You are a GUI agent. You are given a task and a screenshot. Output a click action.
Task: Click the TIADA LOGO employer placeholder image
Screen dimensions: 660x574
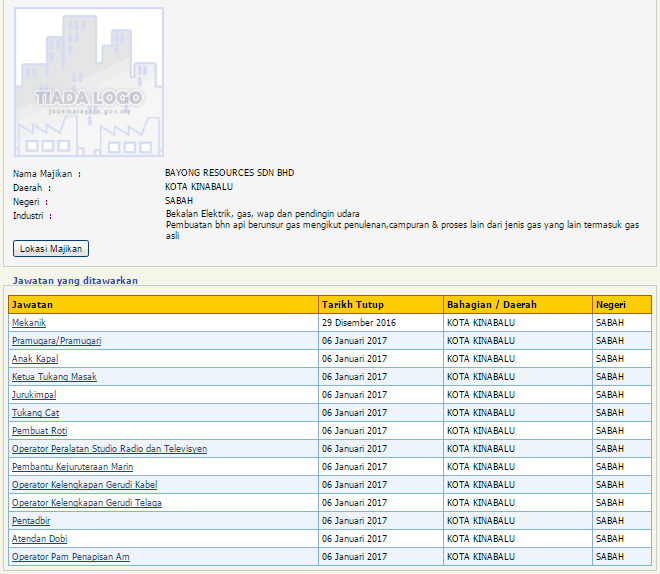click(89, 82)
